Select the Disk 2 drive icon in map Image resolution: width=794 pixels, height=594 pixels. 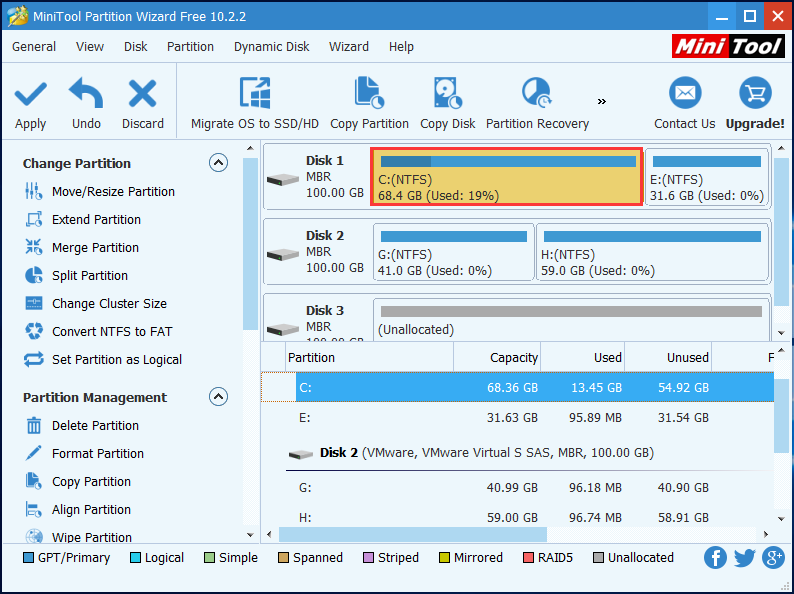(x=283, y=254)
